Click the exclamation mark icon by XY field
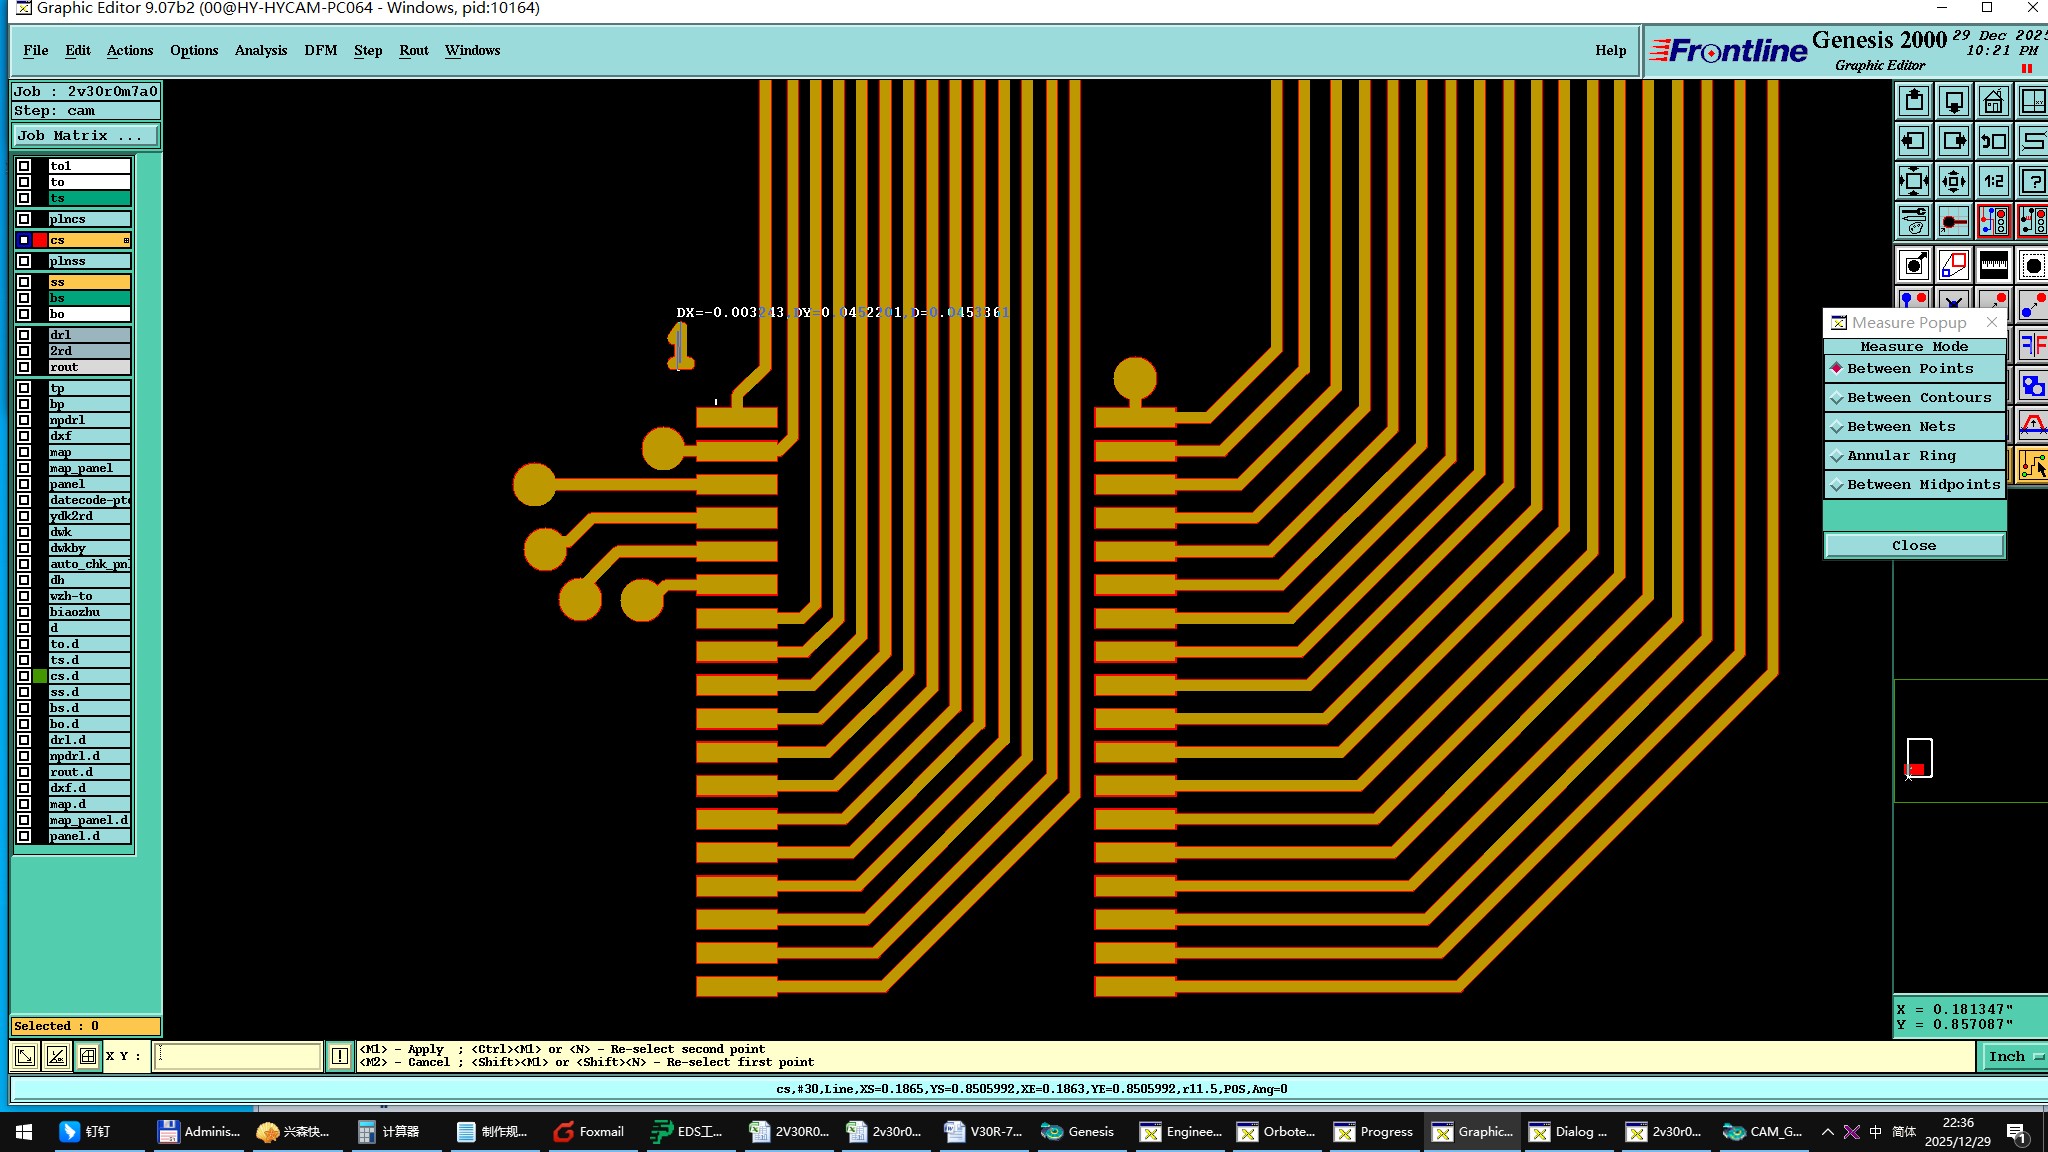The height and width of the screenshot is (1152, 2048). 340,1056
